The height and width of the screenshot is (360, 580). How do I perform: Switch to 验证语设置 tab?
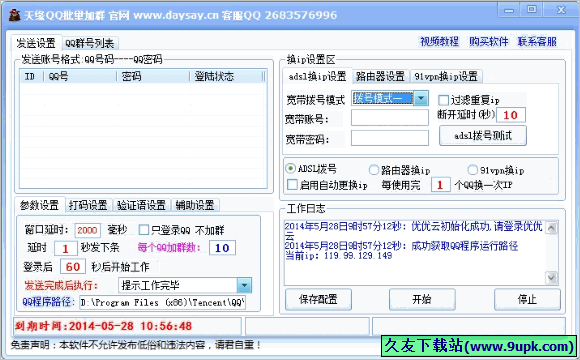141,205
